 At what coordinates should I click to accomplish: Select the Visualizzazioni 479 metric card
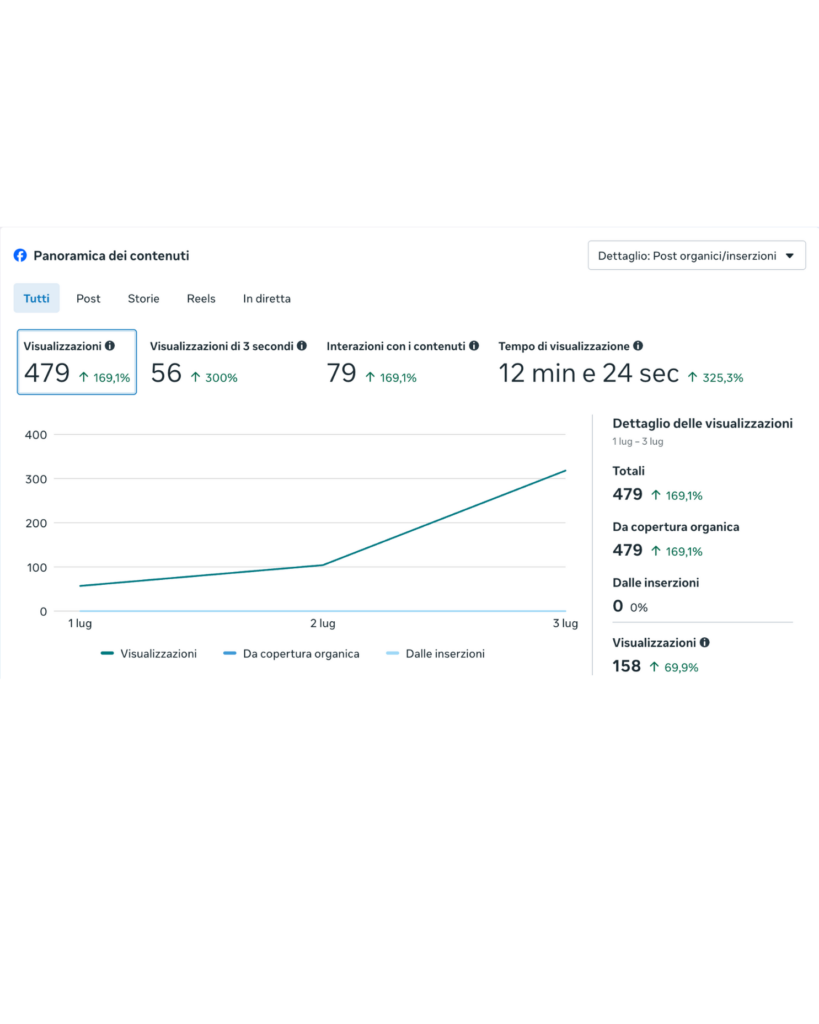click(x=77, y=362)
